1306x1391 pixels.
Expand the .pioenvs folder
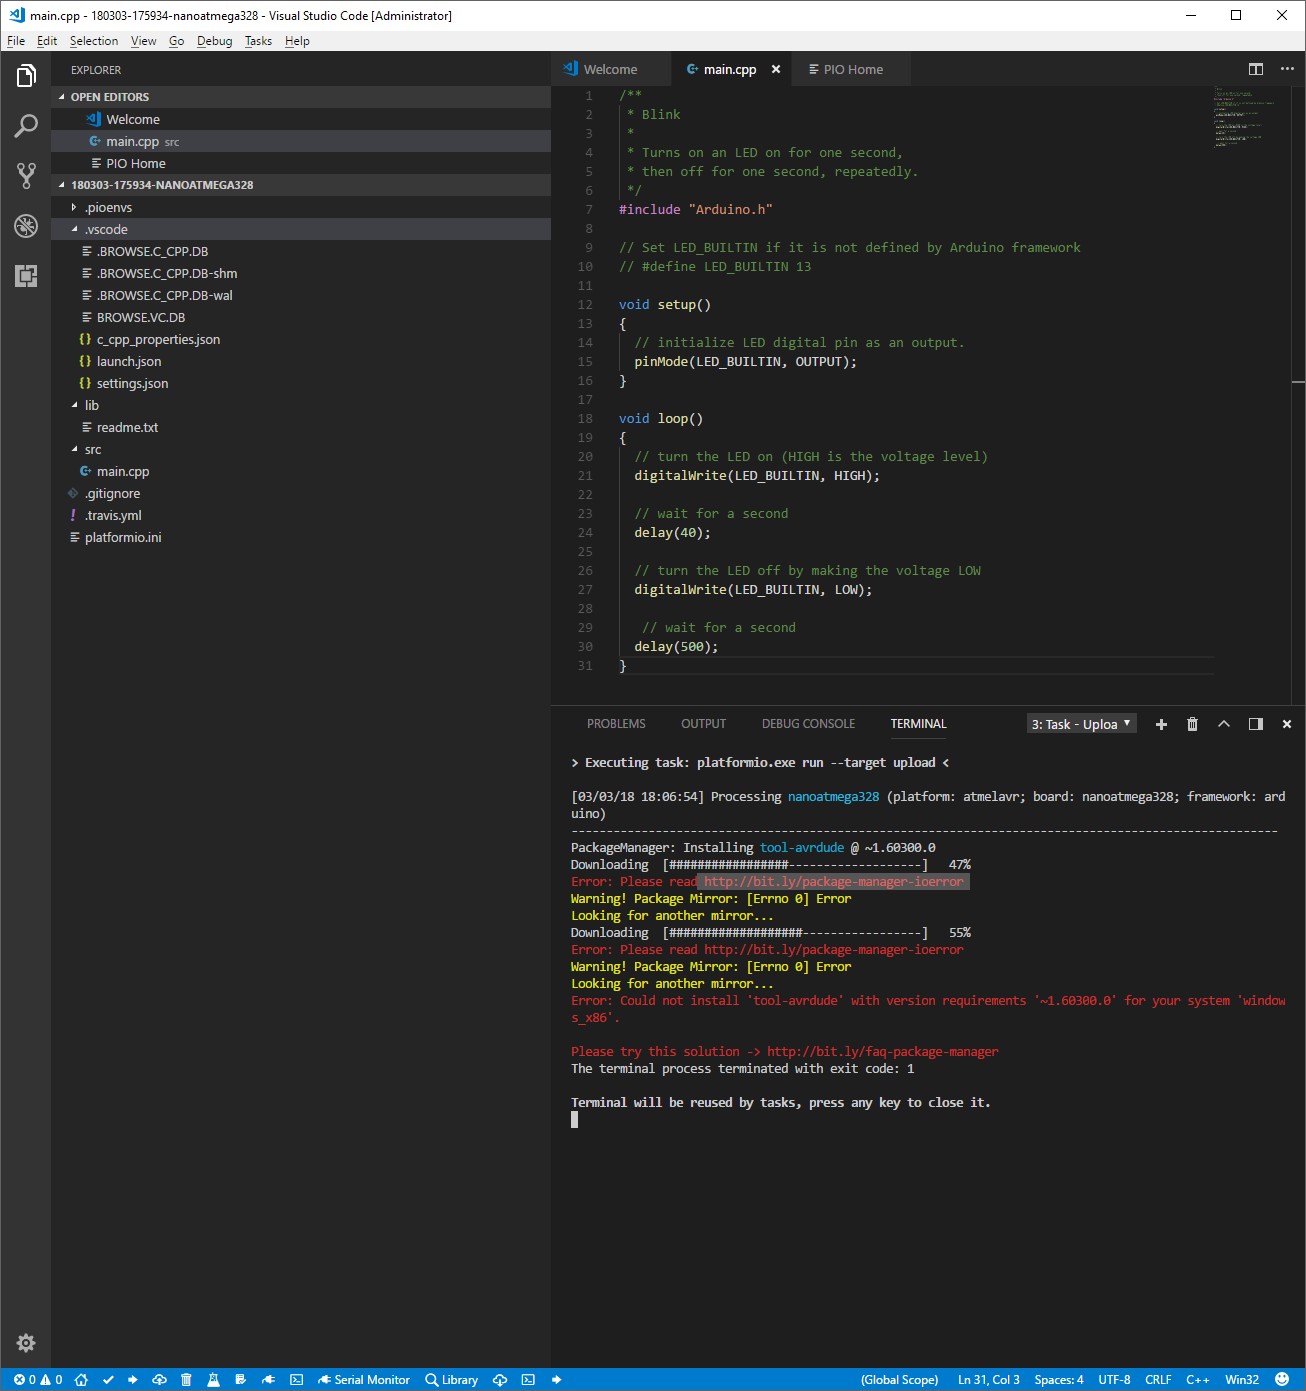coord(300,207)
